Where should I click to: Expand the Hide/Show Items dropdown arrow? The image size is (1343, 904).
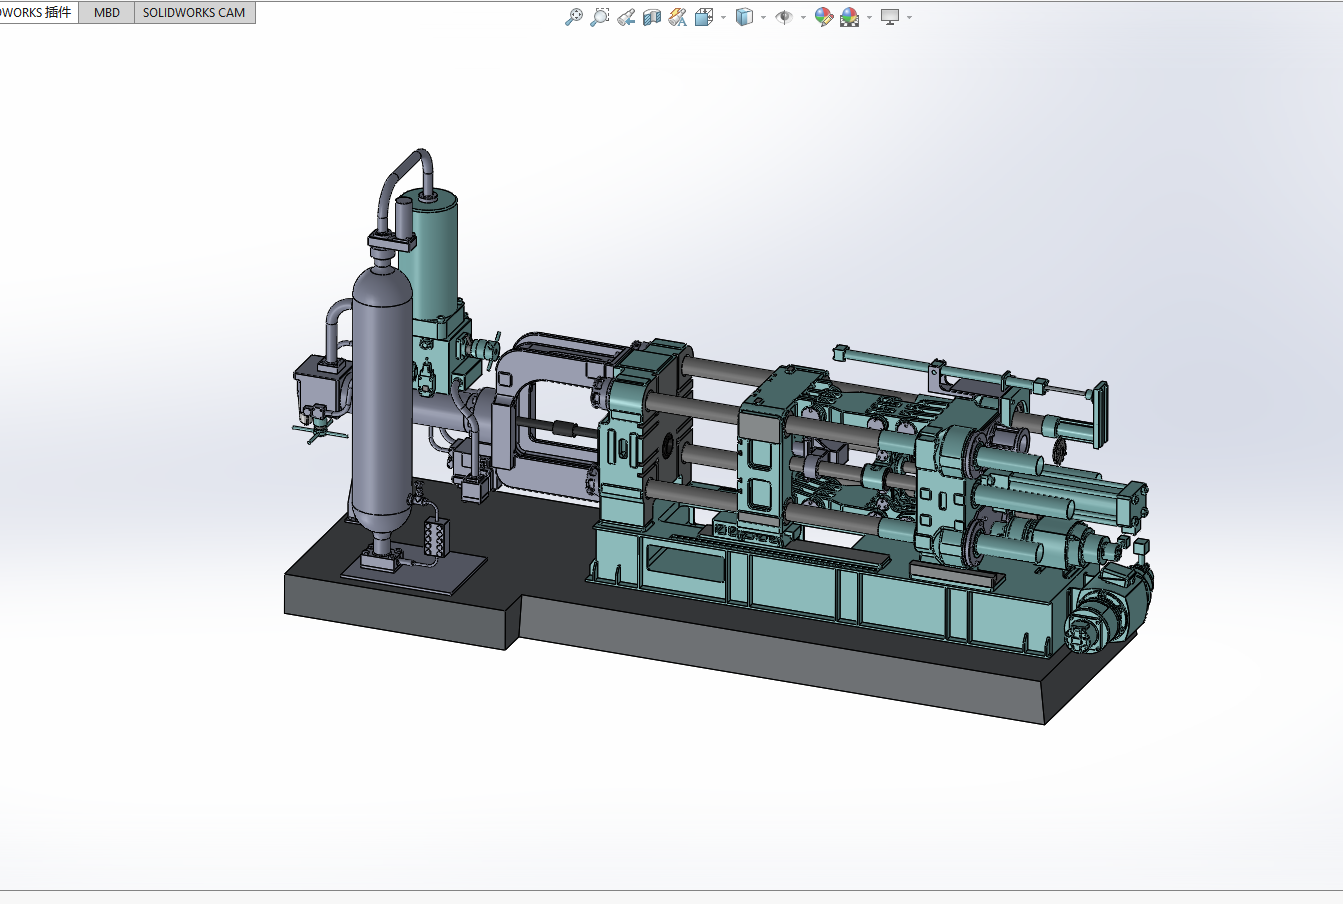pyautogui.click(x=803, y=17)
